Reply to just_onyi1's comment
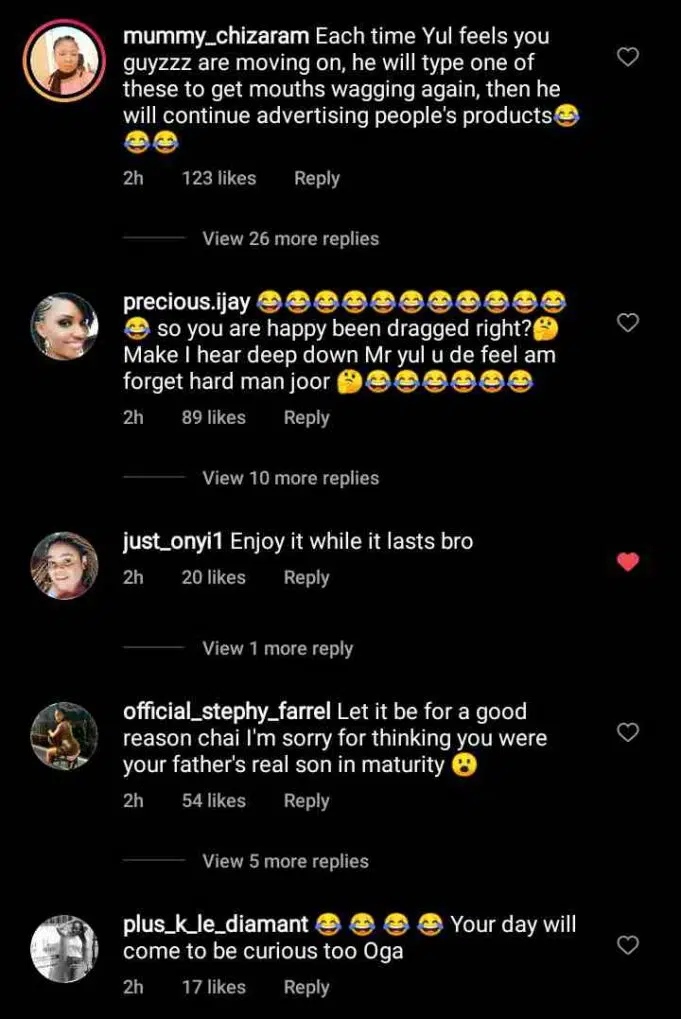Image resolution: width=681 pixels, height=1019 pixels. pos(306,578)
